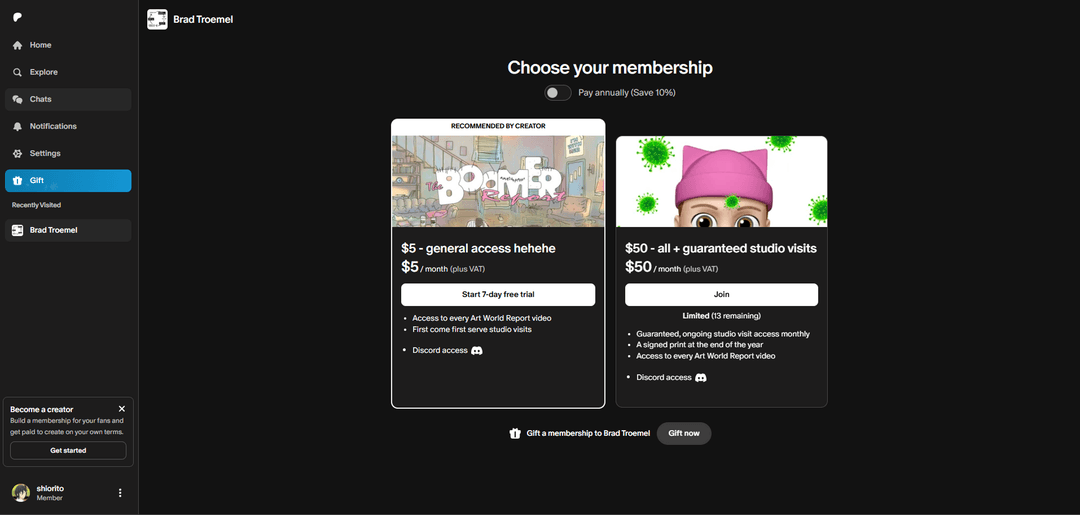
Task: Toggle the Pay annually switch
Action: pos(558,93)
